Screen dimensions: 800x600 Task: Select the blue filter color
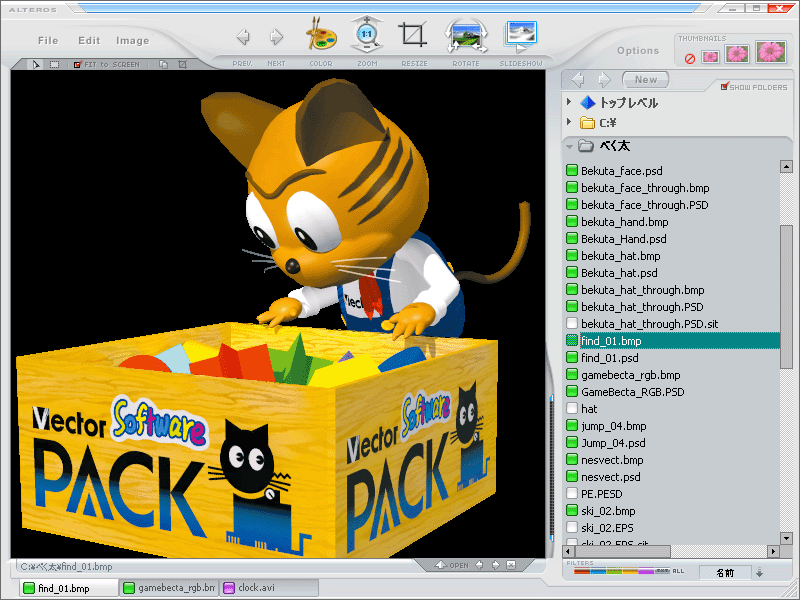[x=598, y=571]
